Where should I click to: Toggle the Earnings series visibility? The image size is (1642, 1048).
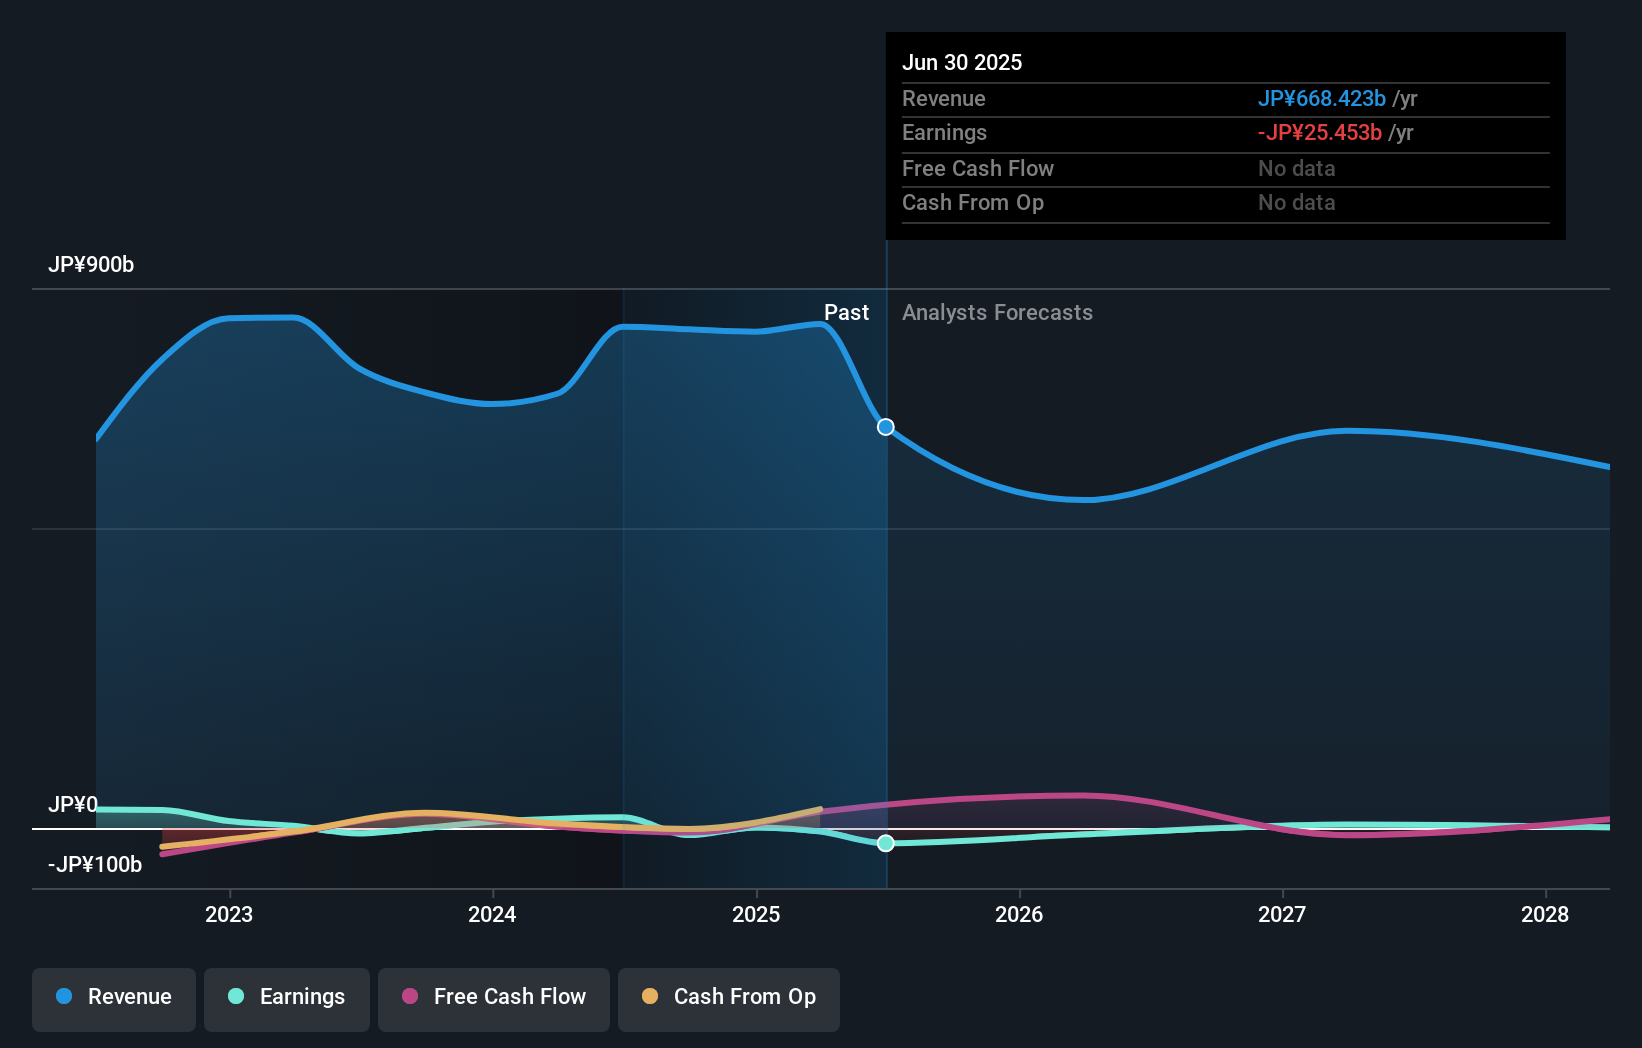[x=287, y=997]
